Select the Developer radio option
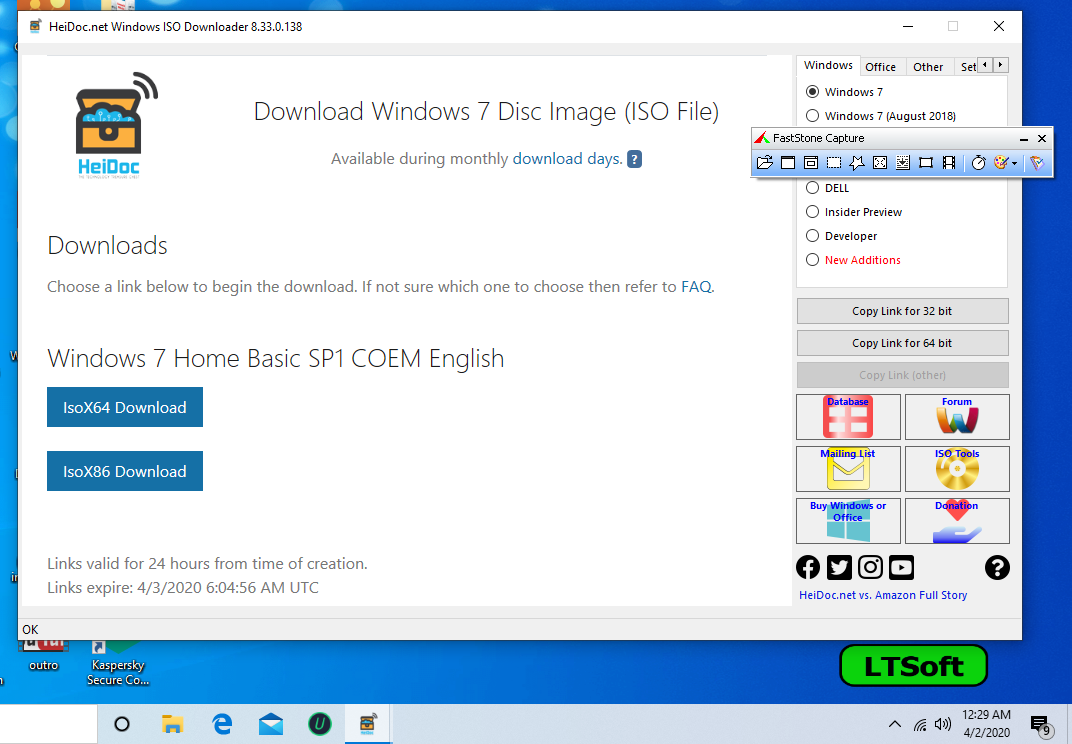1072x744 pixels. [x=812, y=236]
